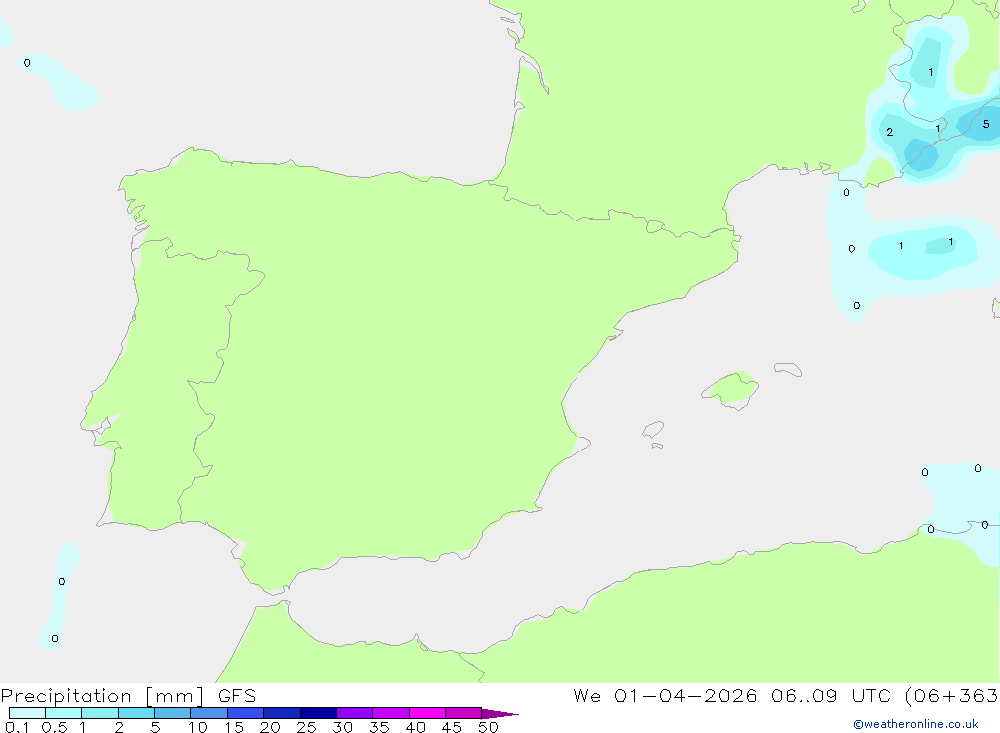Click the '5' rainfall value on the map
Image resolution: width=1000 pixels, height=733 pixels.
pyautogui.click(x=986, y=124)
